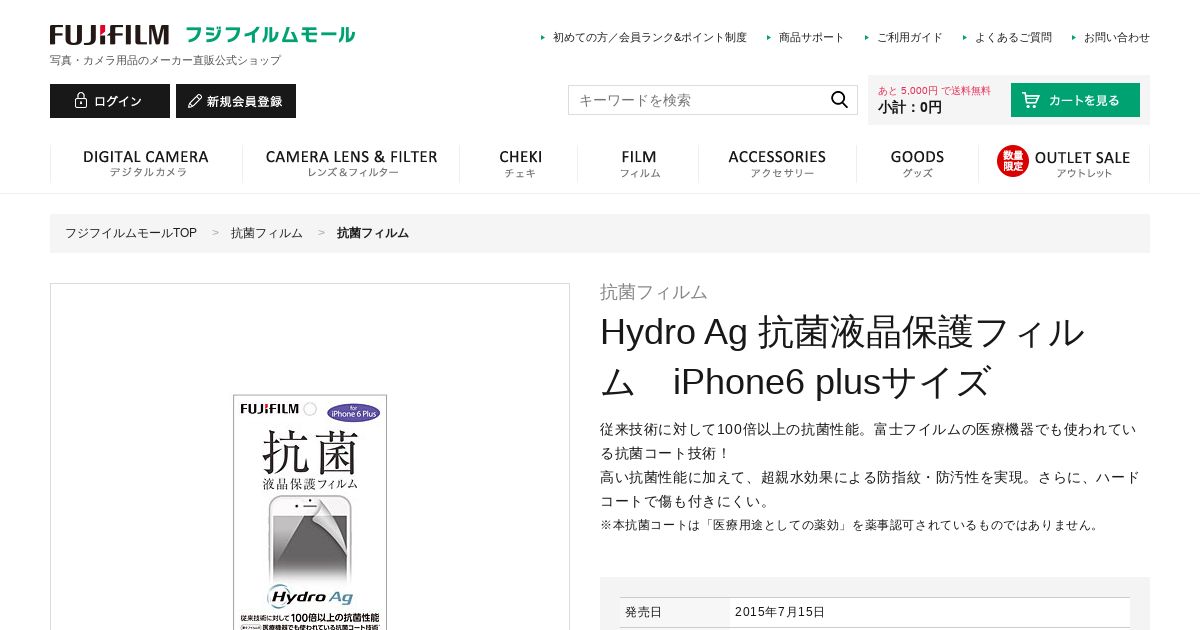Screen dimensions: 1200x630
Task: Select GOODS menu
Action: click(917, 163)
